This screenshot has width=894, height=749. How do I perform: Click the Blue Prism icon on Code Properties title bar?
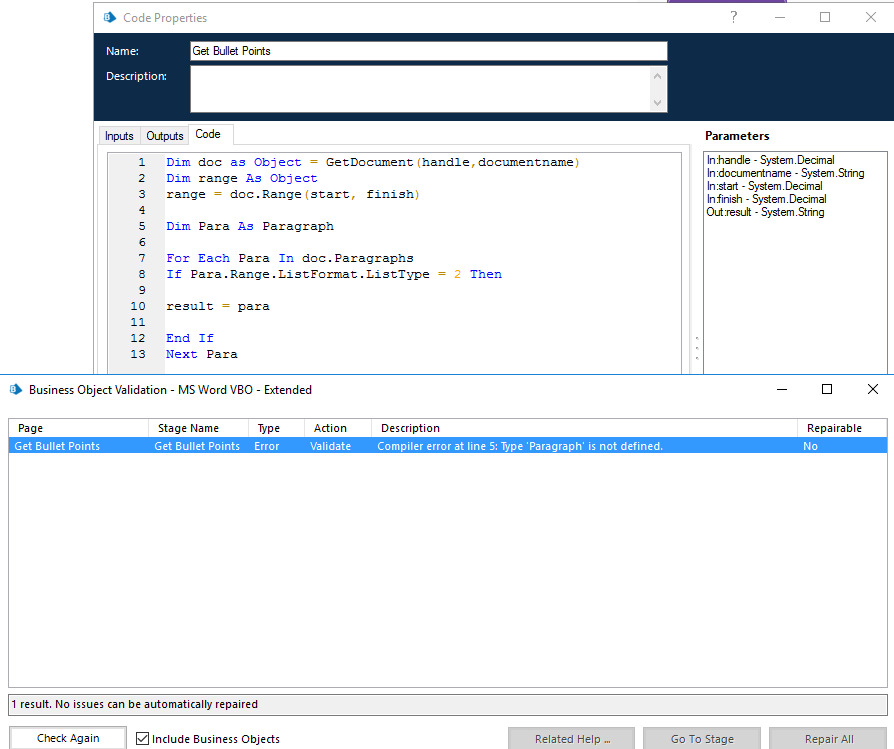[108, 17]
